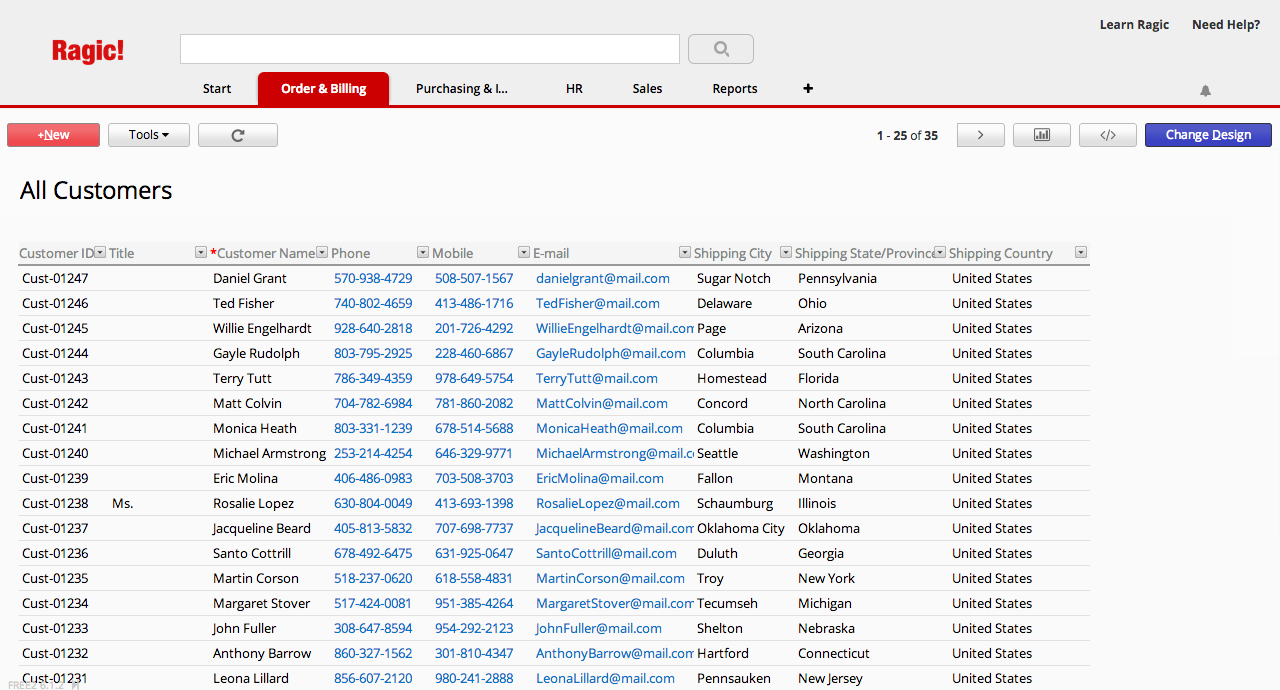Screen dimensions: 1280x690
Task: Add a new tab with plus icon
Action: (x=808, y=89)
